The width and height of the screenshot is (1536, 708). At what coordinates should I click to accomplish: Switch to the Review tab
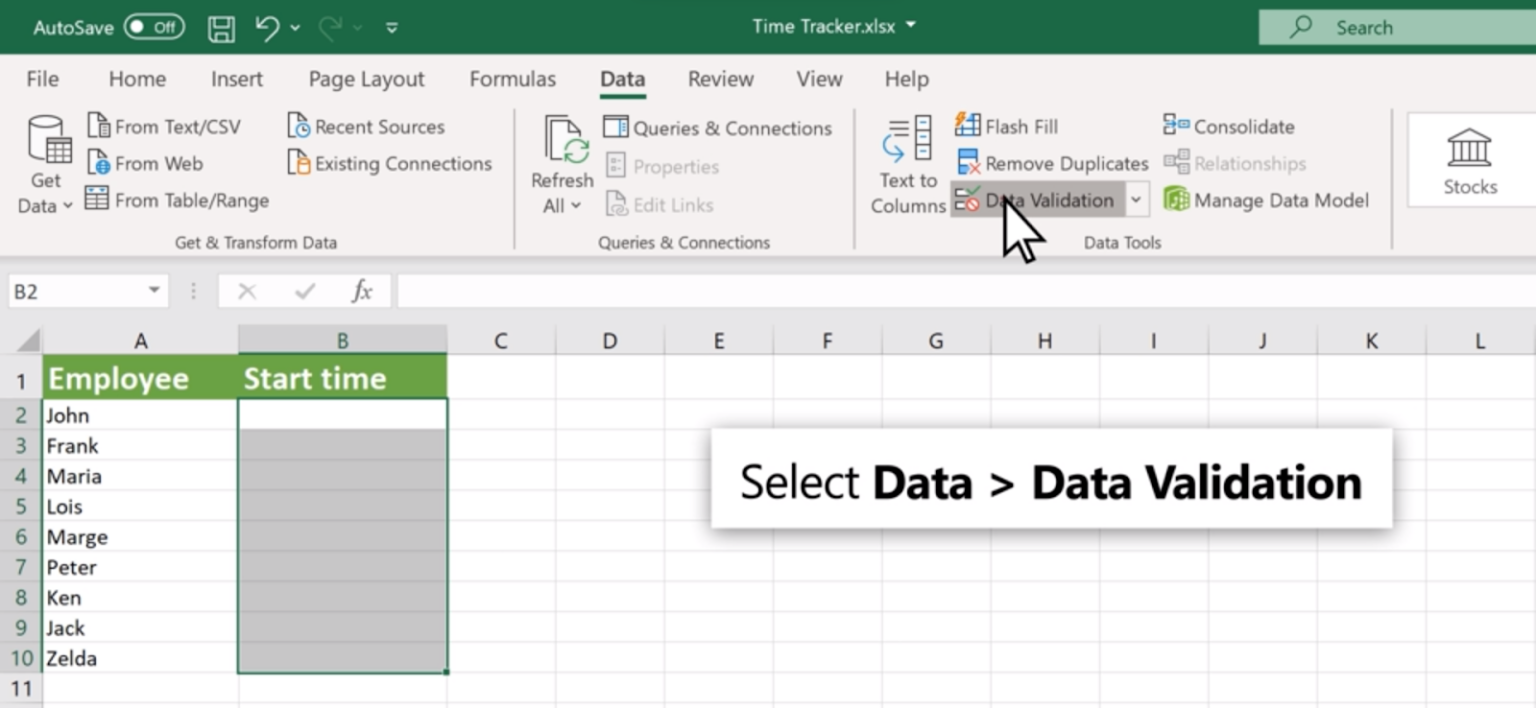click(x=719, y=79)
